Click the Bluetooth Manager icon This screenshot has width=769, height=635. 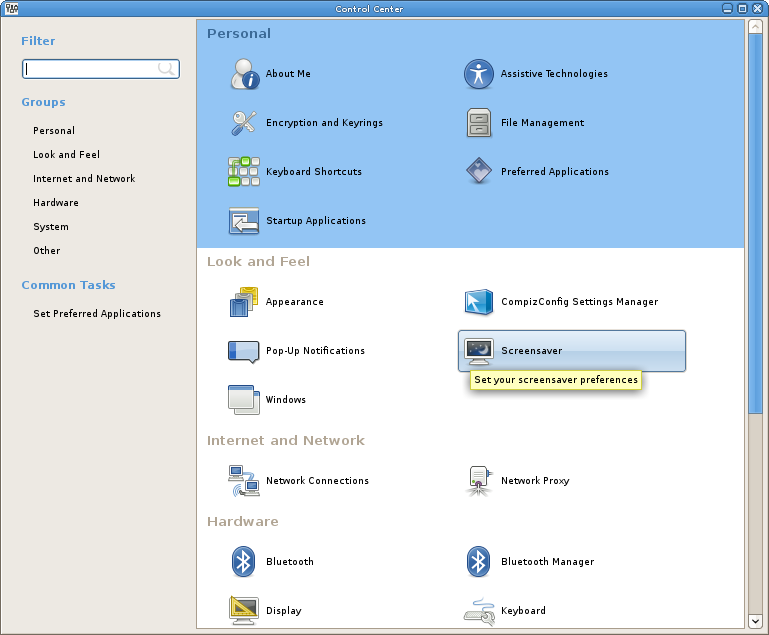coord(479,562)
